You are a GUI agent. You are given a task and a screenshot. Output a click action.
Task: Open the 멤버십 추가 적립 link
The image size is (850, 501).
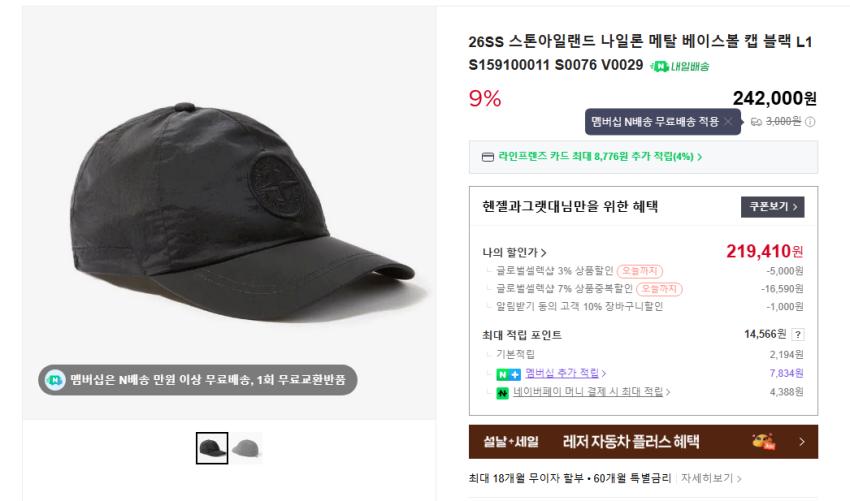(565, 373)
